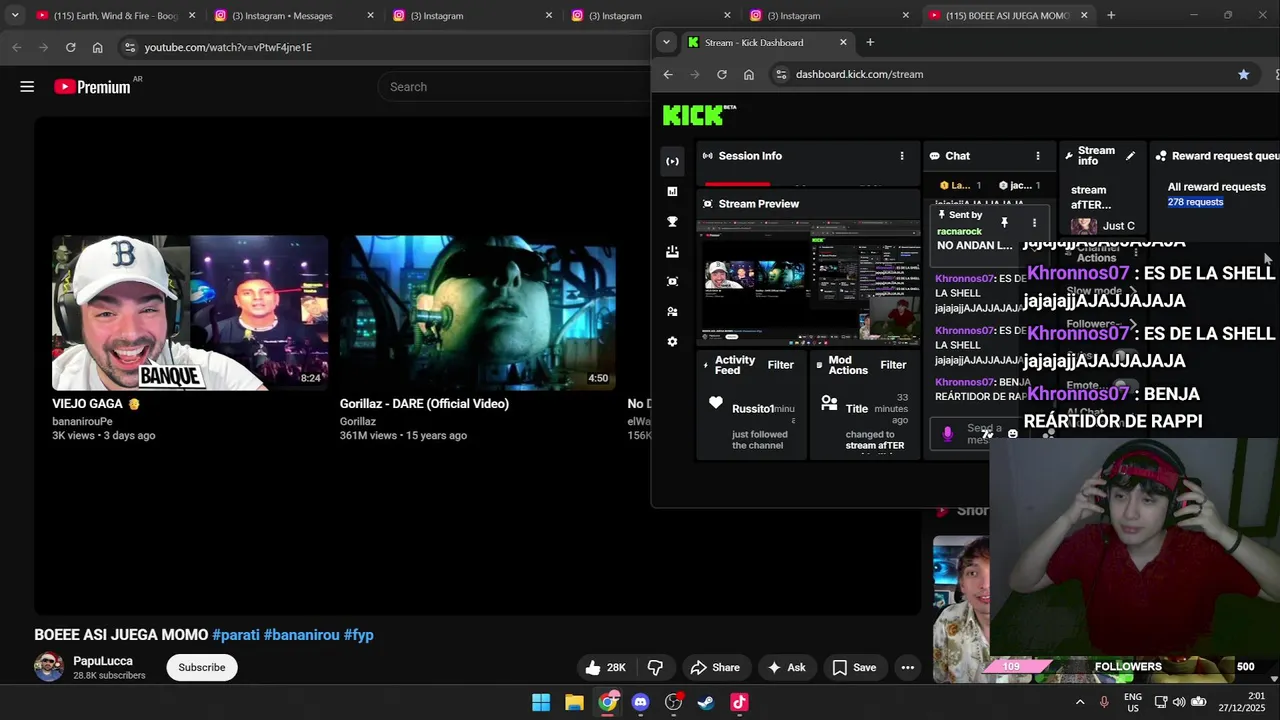Click the Share button
The image size is (1280, 720).
(714, 668)
